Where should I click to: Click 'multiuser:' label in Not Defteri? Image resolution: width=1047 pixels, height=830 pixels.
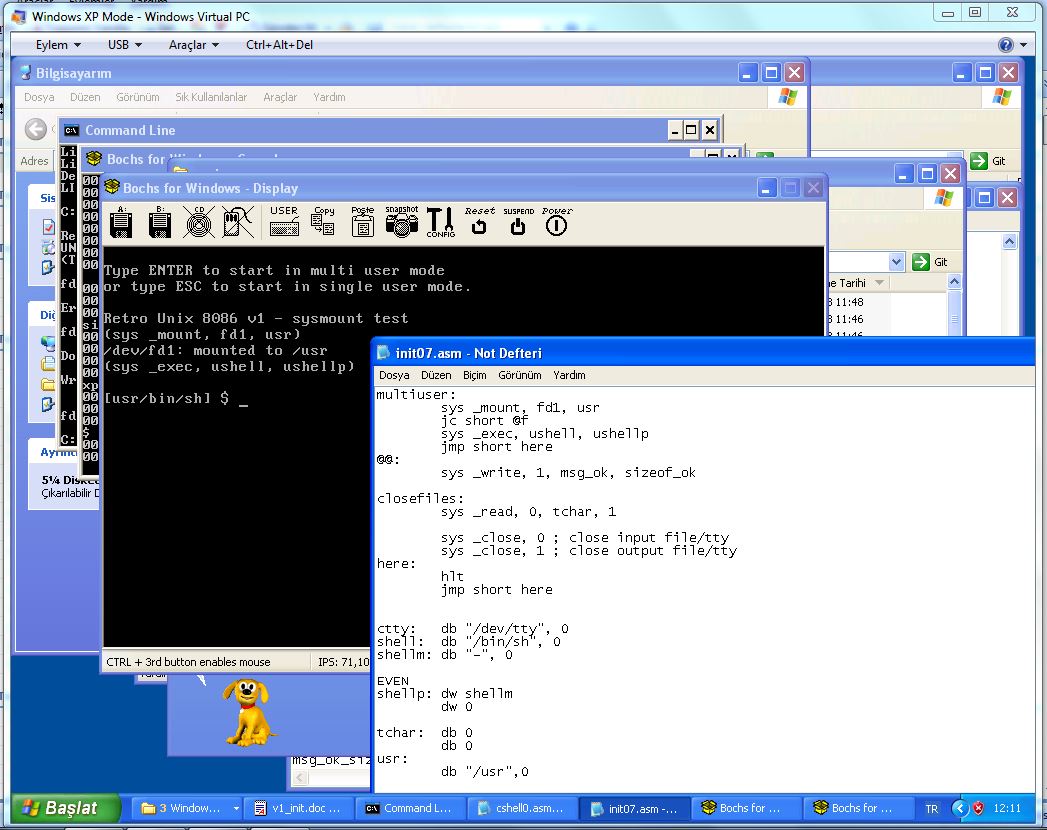click(x=416, y=394)
